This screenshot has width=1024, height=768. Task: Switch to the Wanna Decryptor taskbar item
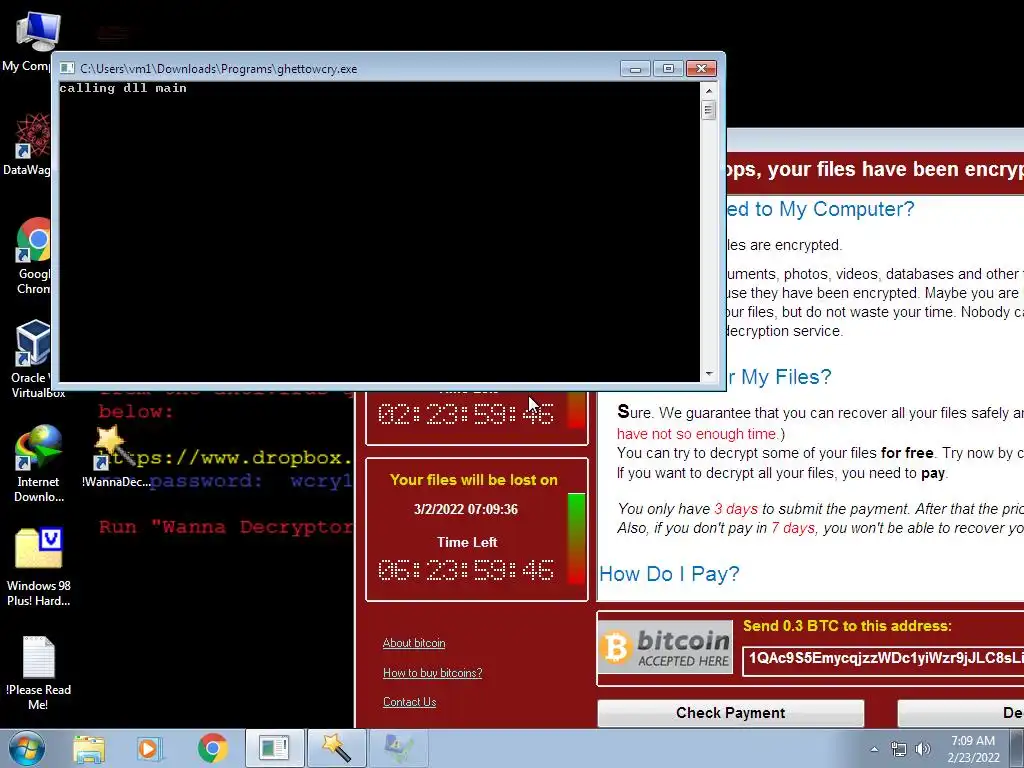pos(336,748)
